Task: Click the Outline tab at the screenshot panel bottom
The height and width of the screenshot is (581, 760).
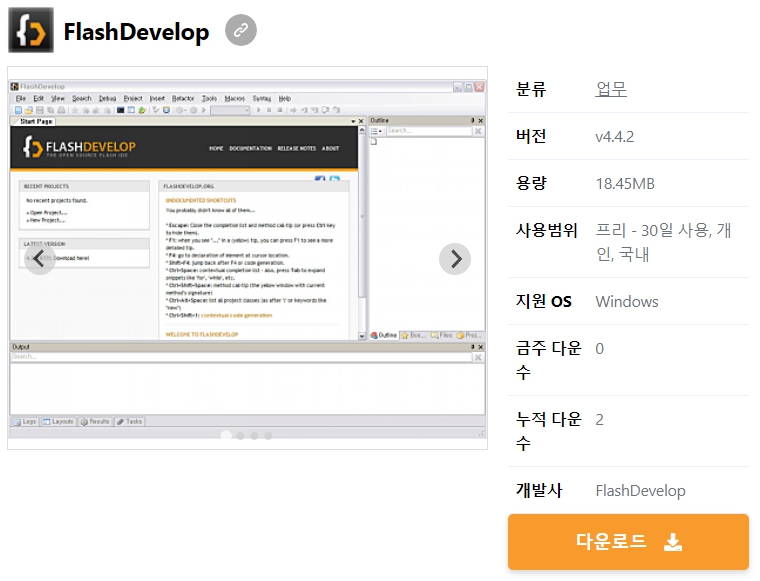Action: (383, 335)
